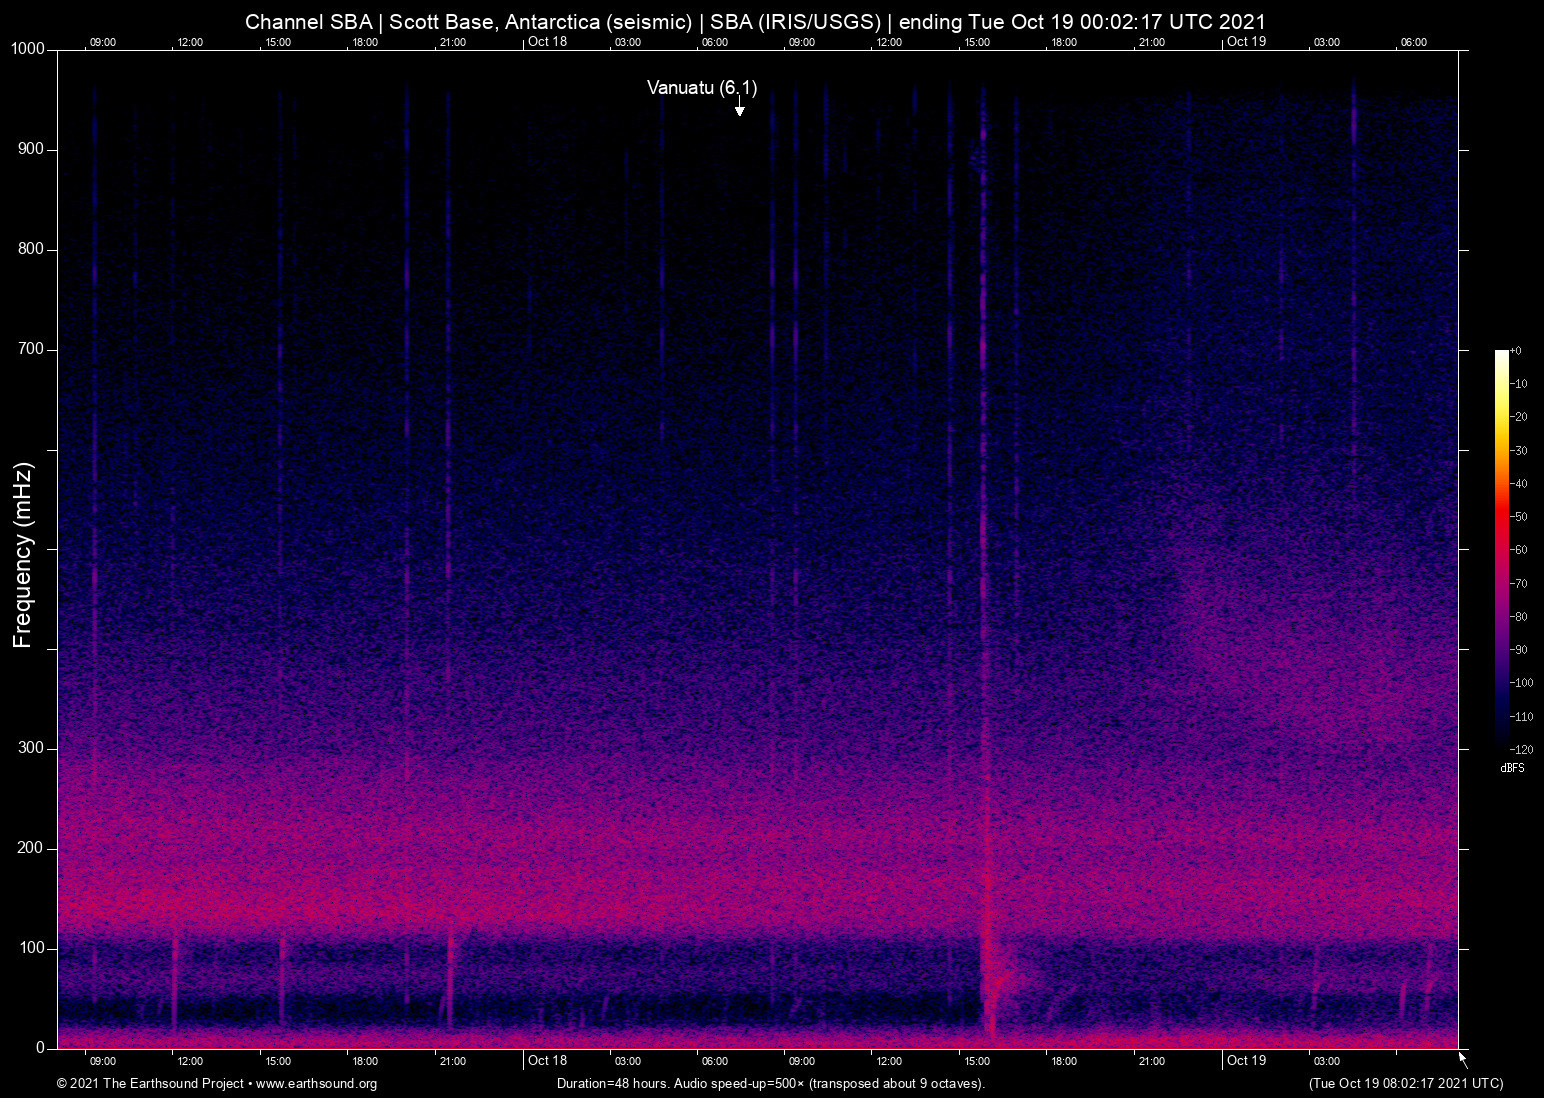The height and width of the screenshot is (1098, 1544).
Task: Click the Tue Oct 19 08:02:17 timestamp in the footer
Action: pos(1405,1084)
